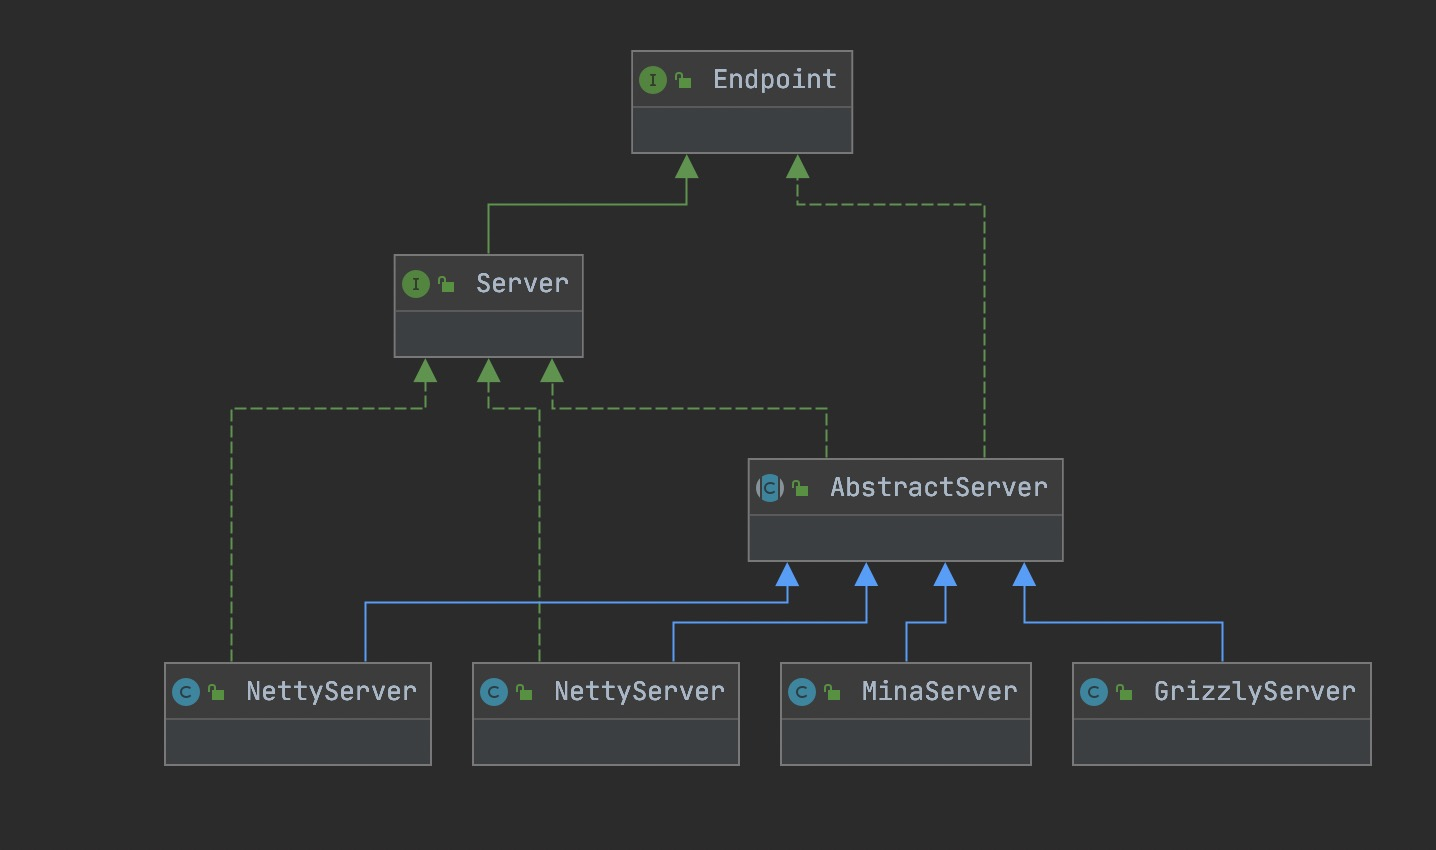Screen dimensions: 1436x850
Task: Click the blue class icon on GrizzlyServer
Action: click(x=1094, y=692)
